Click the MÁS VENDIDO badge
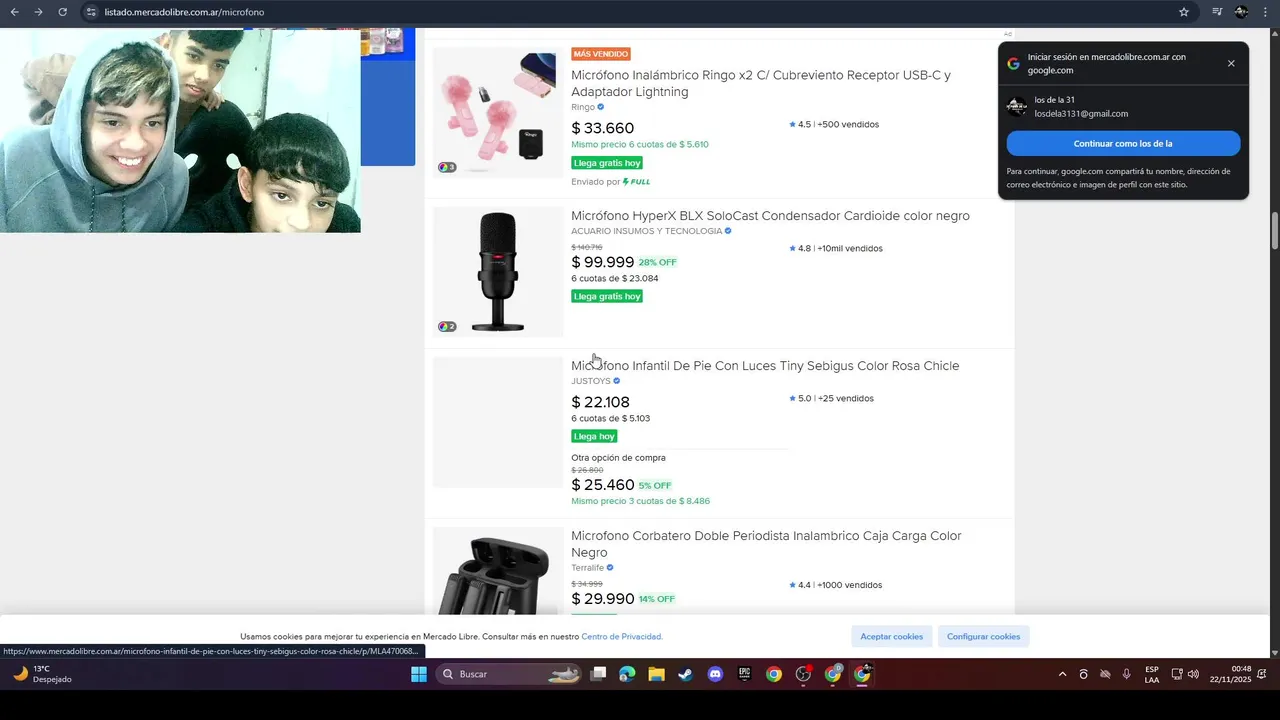The image size is (1280, 720). pos(601,54)
